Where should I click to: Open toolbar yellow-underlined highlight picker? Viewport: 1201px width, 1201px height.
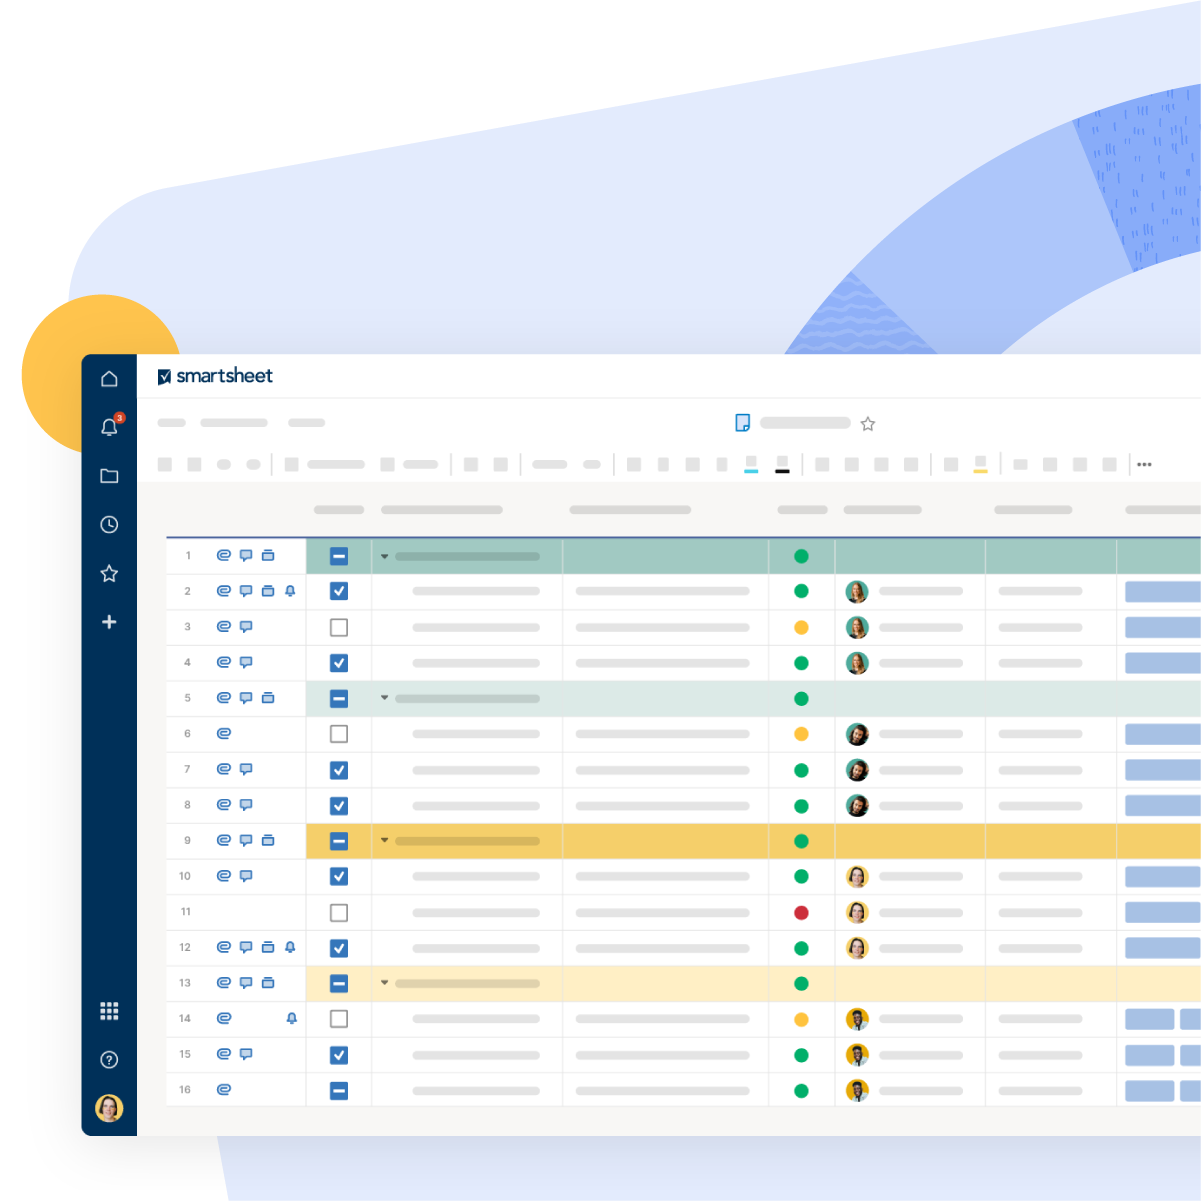(980, 465)
